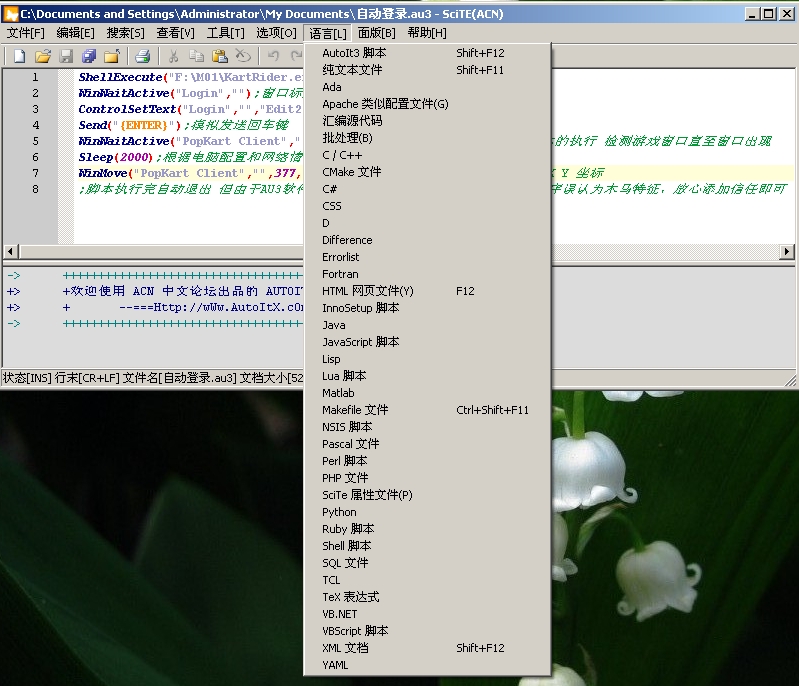Open the 工具[T] menu
The image size is (799, 686).
225,33
